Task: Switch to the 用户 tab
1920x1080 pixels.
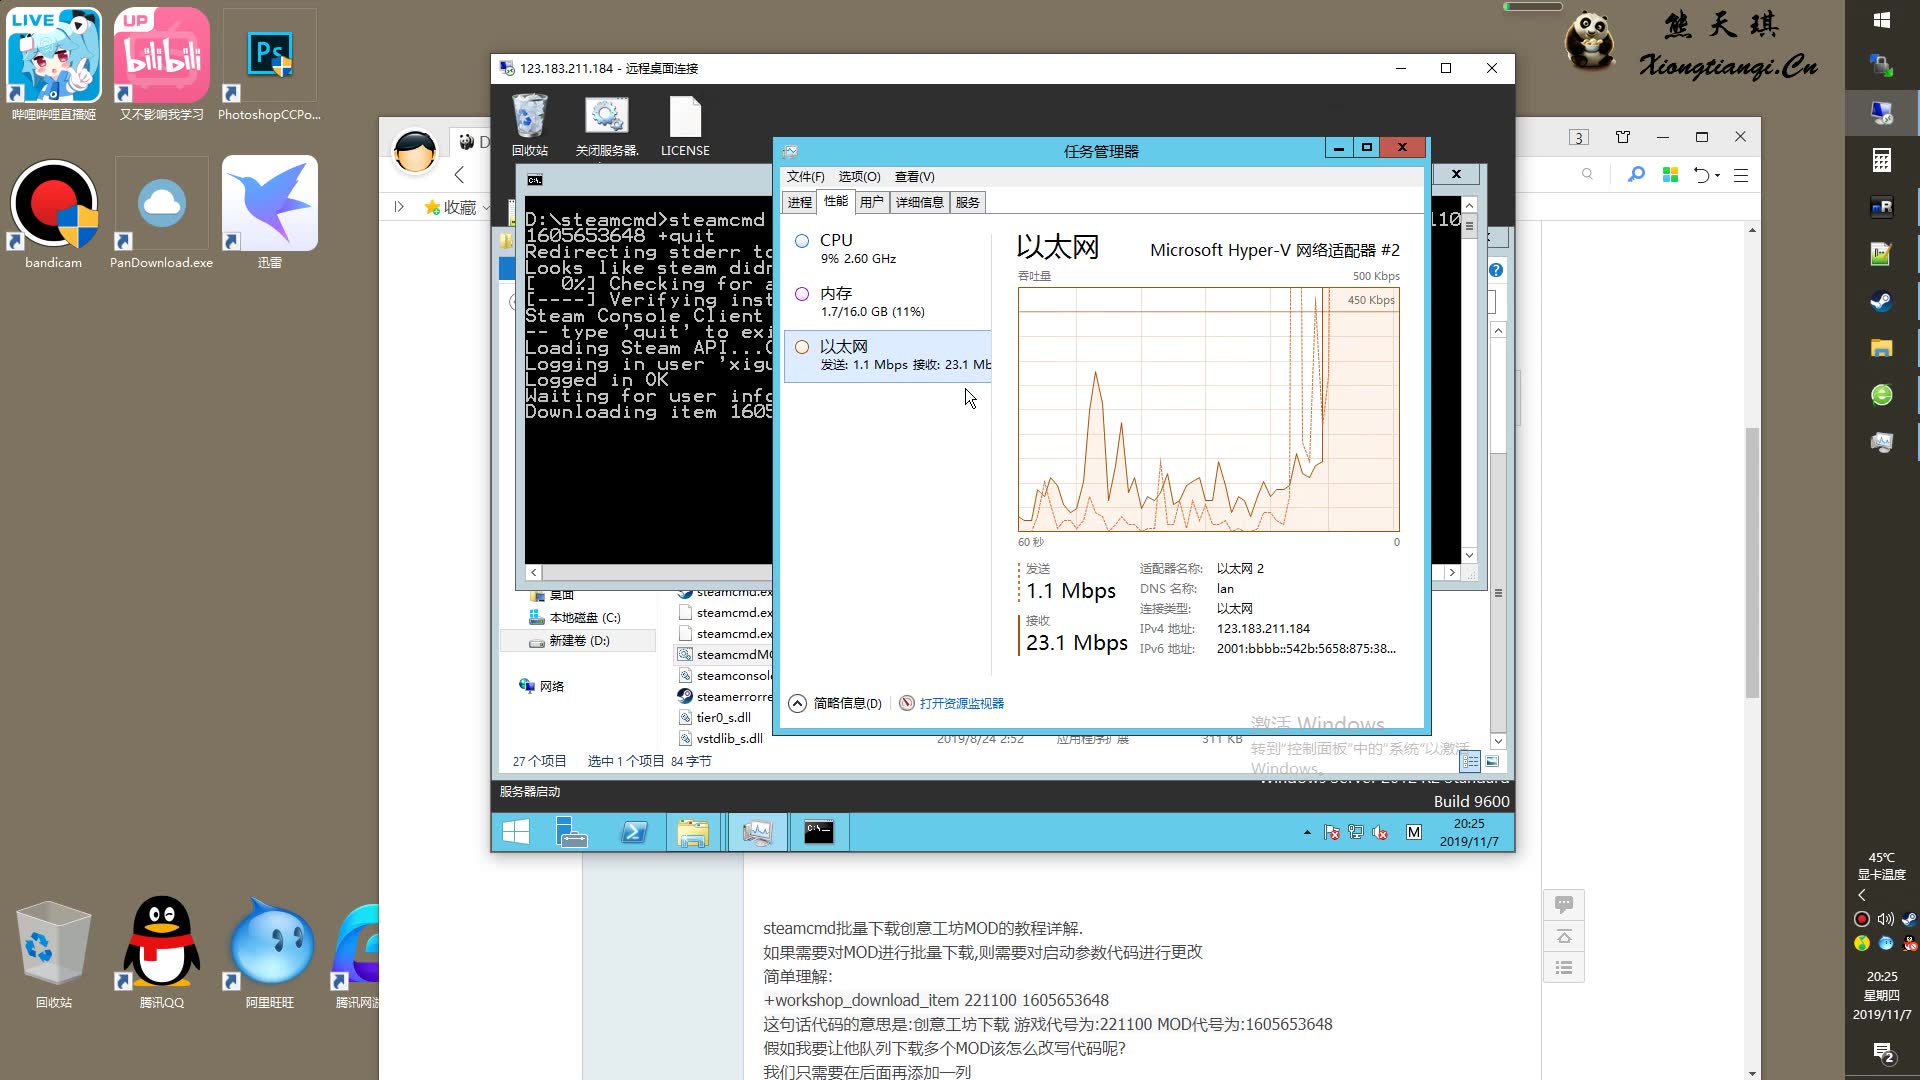Action: (x=871, y=202)
